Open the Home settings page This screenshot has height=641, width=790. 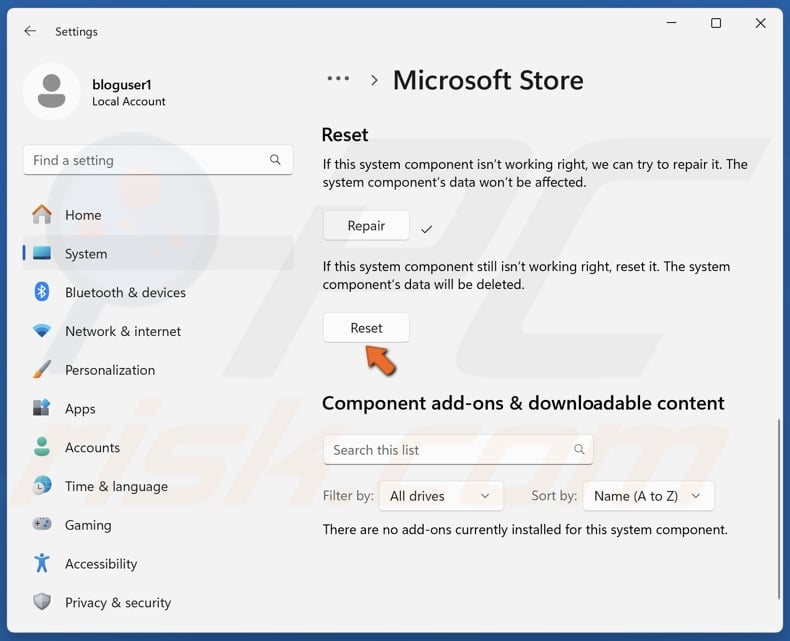[x=82, y=215]
